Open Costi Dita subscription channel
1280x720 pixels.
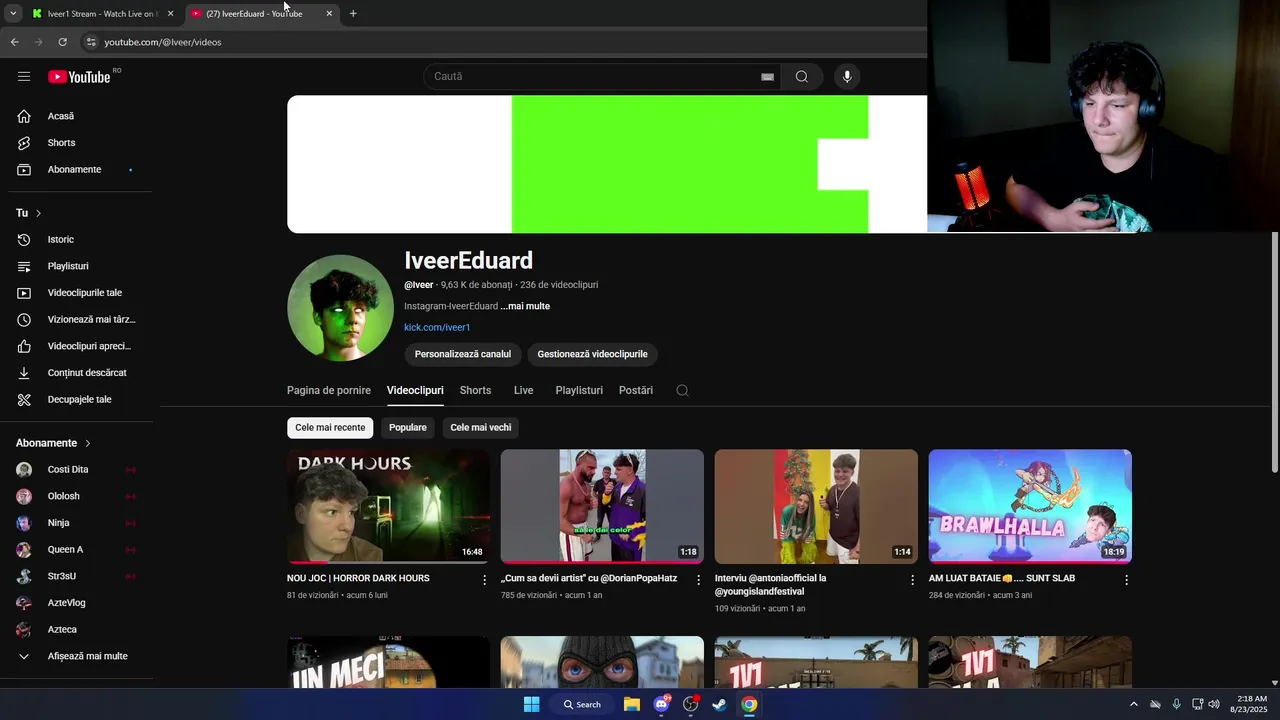point(78,470)
